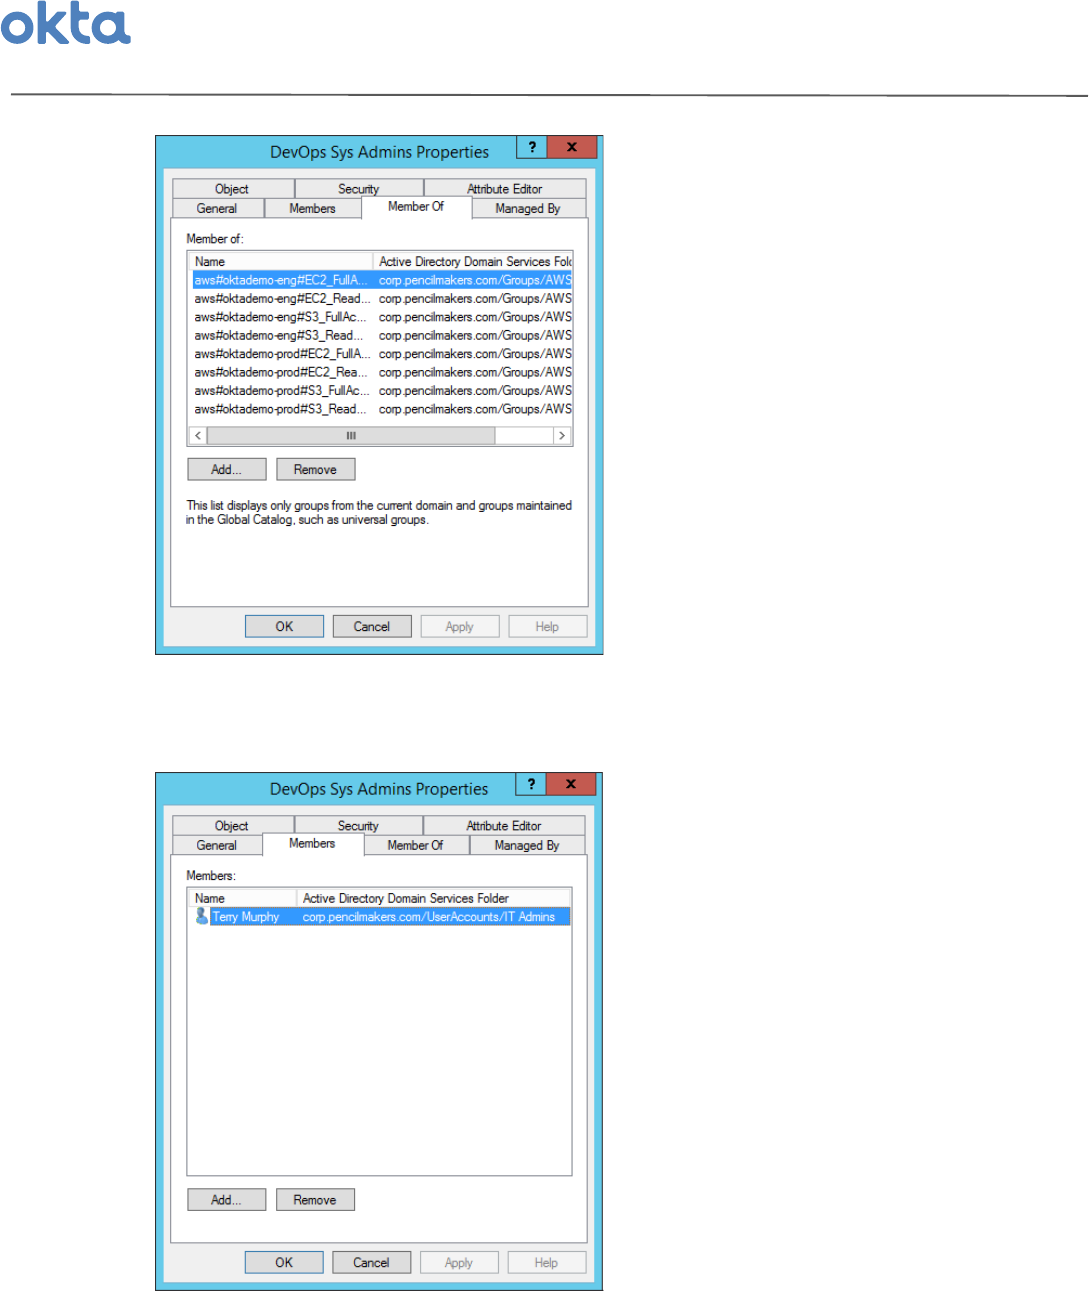Open the Managed By tab in the lower dialog
The height and width of the screenshot is (1291, 1089).
(x=527, y=845)
